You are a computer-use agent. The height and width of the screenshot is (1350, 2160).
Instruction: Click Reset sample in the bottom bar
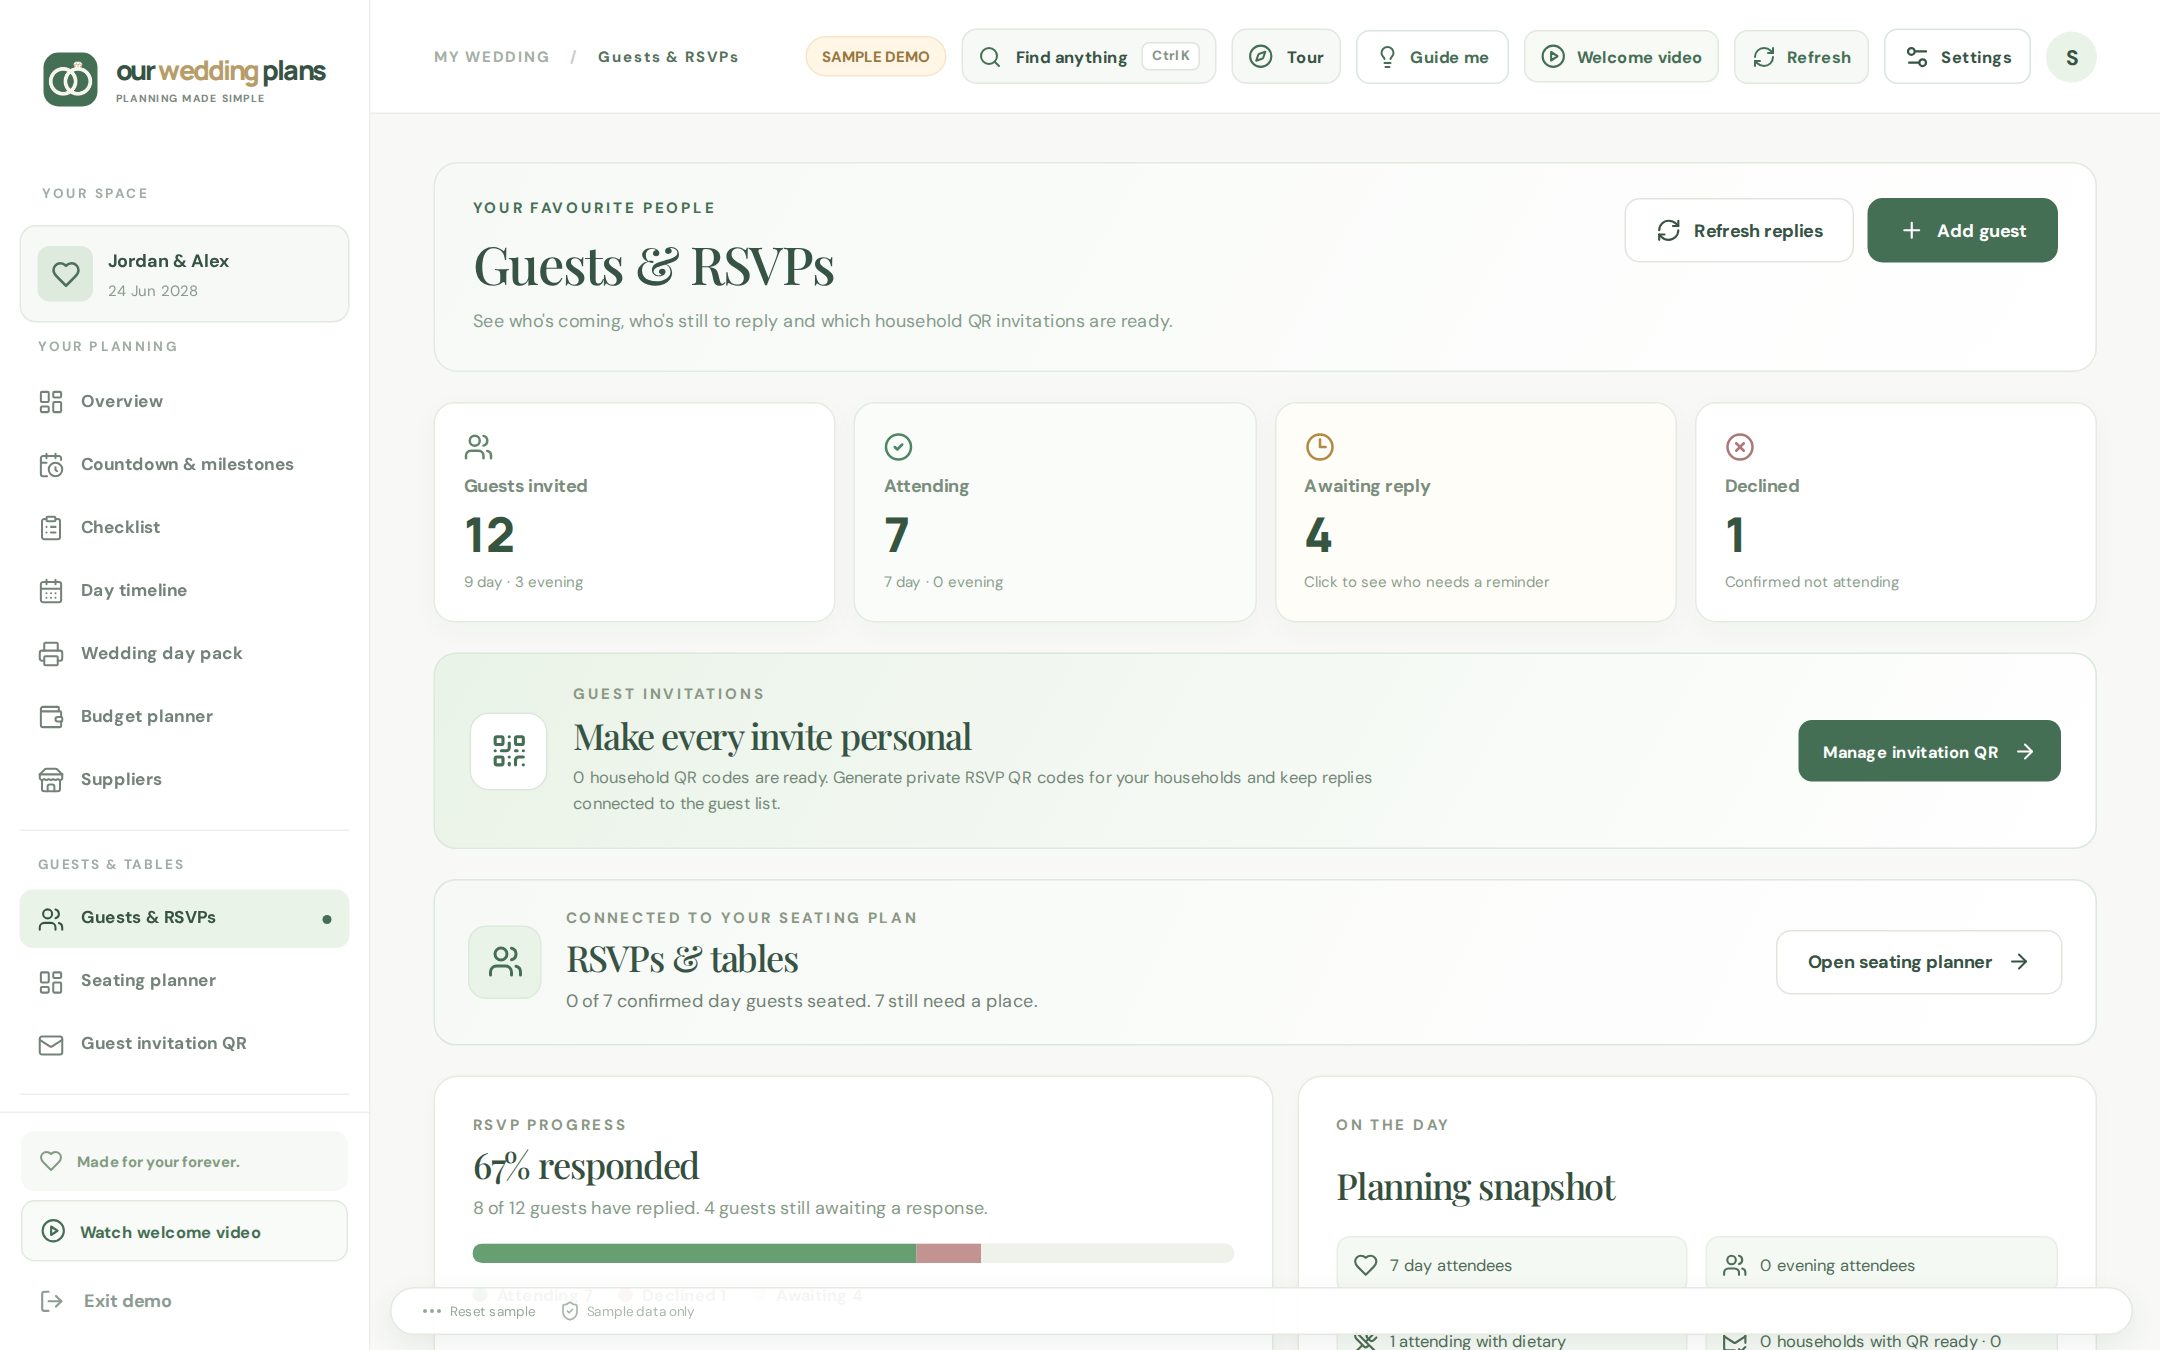pos(479,1311)
